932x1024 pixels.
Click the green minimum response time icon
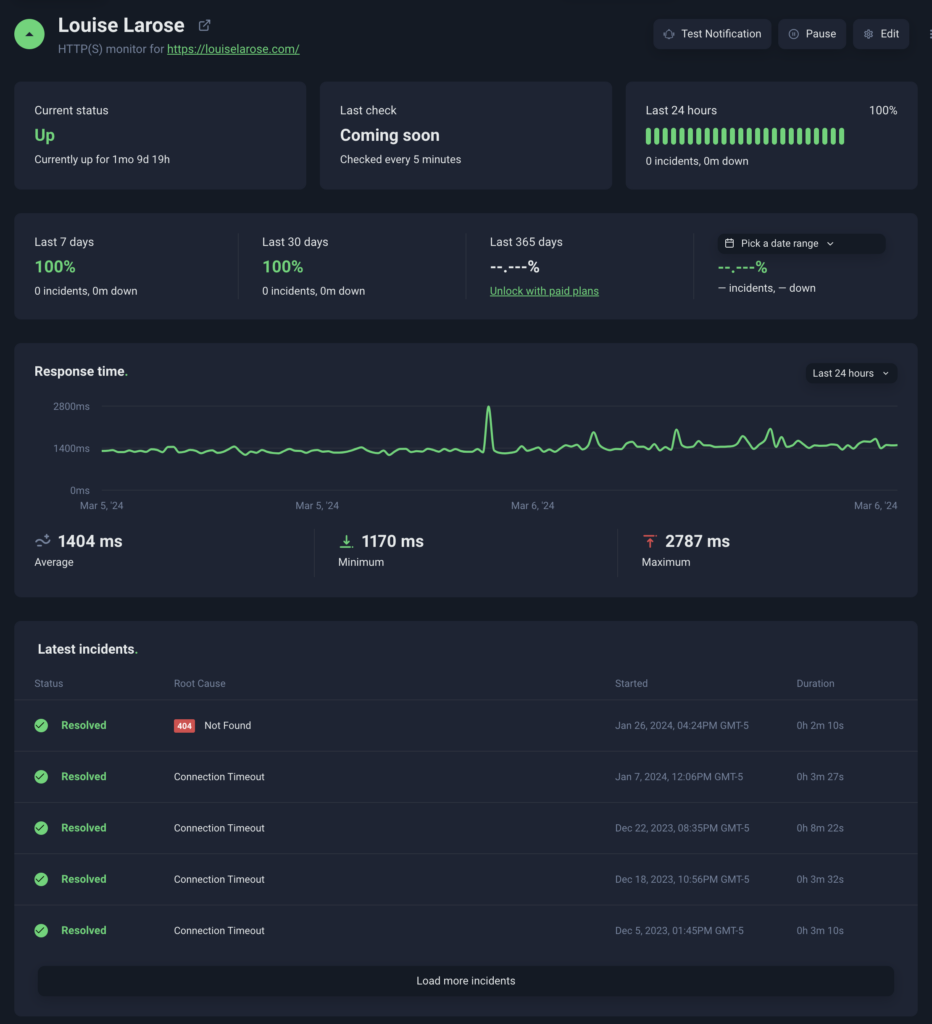346,541
